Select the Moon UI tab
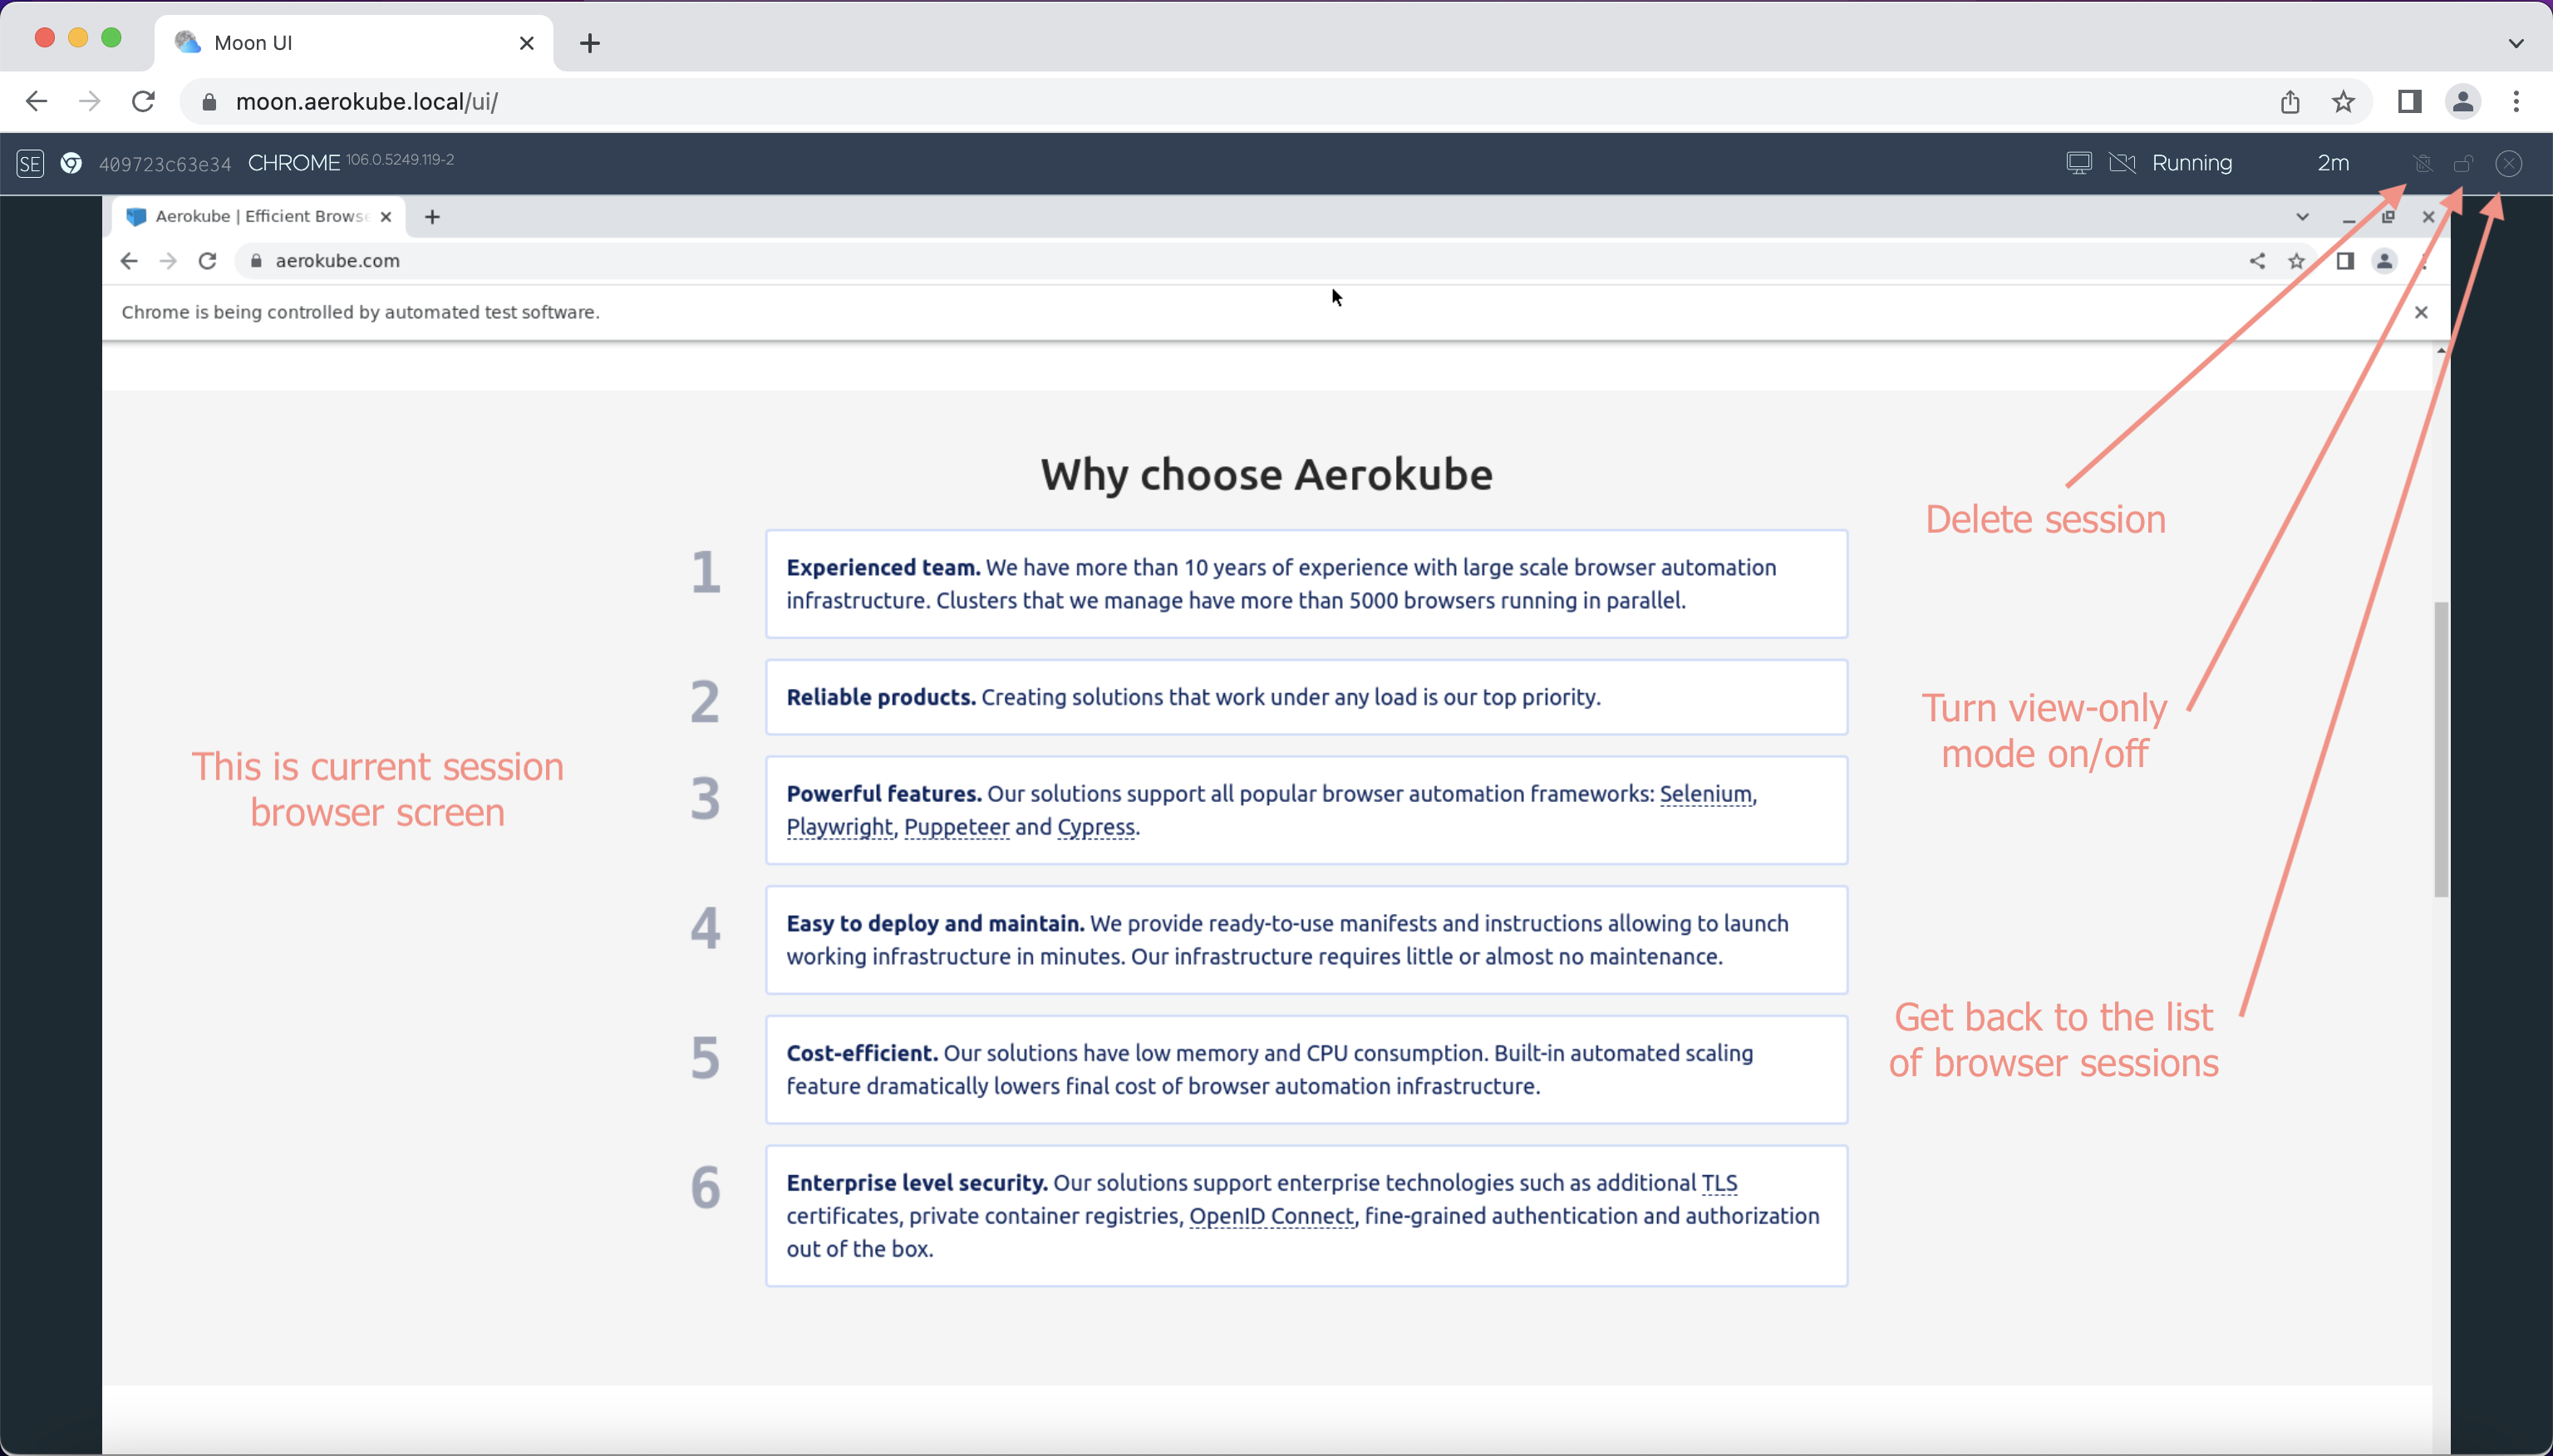The height and width of the screenshot is (1456, 2553). [x=353, y=43]
